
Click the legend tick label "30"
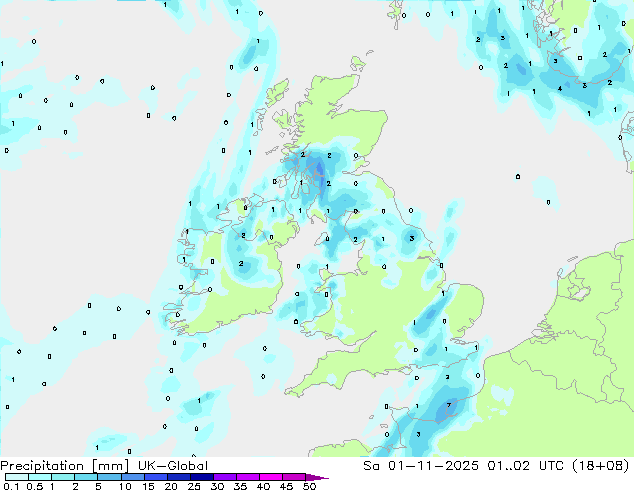pyautogui.click(x=217, y=486)
